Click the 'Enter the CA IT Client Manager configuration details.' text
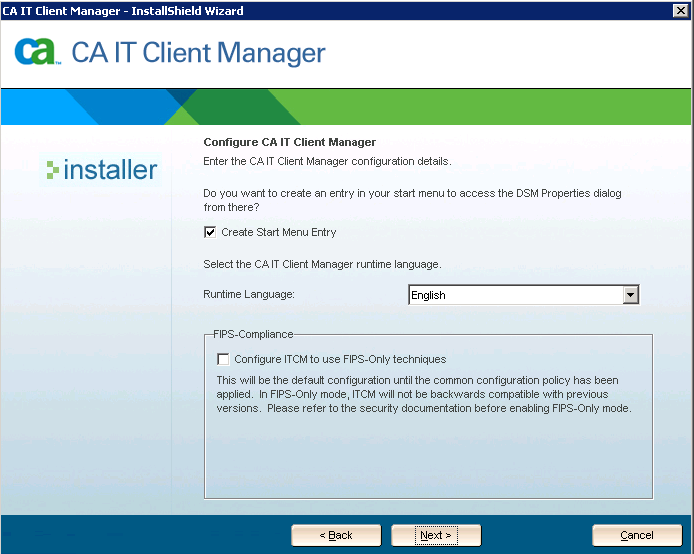Image resolution: width=694 pixels, height=554 pixels. pos(327,161)
